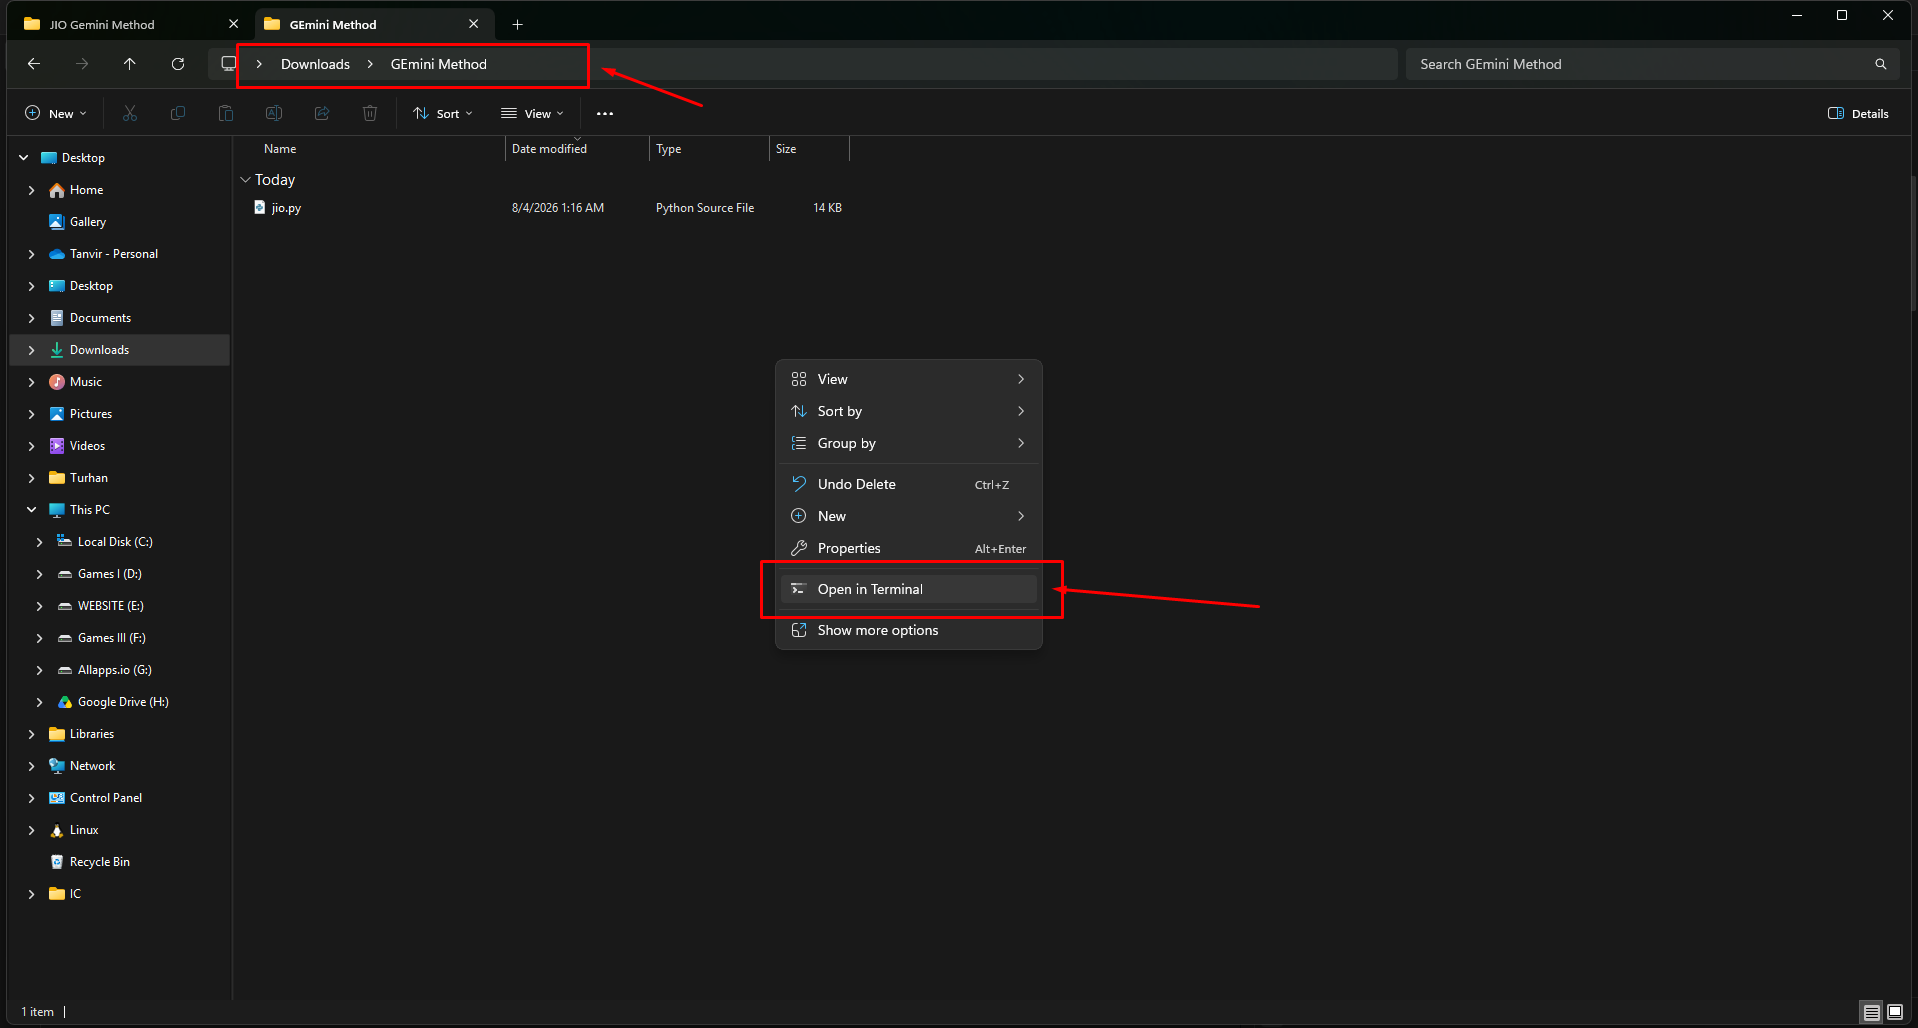Collapse the This PC tree node
Image resolution: width=1918 pixels, height=1028 pixels.
[x=32, y=510]
